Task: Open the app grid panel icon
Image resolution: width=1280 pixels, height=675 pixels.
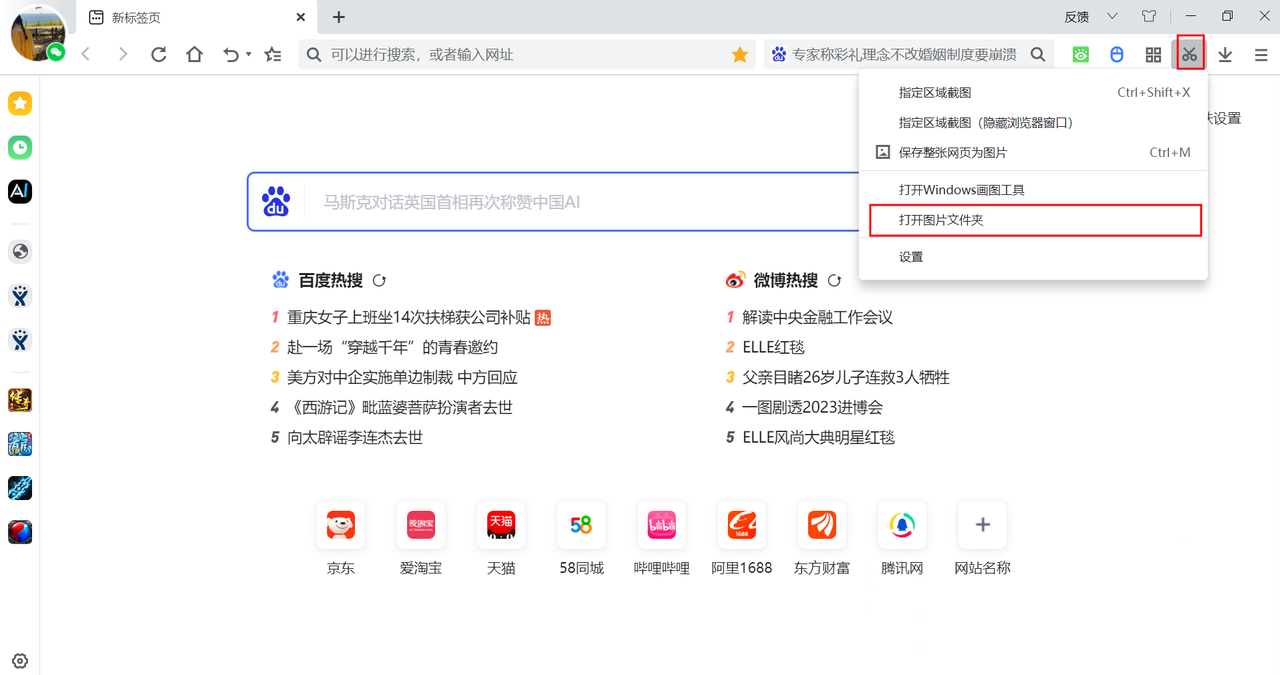Action: click(x=1153, y=54)
